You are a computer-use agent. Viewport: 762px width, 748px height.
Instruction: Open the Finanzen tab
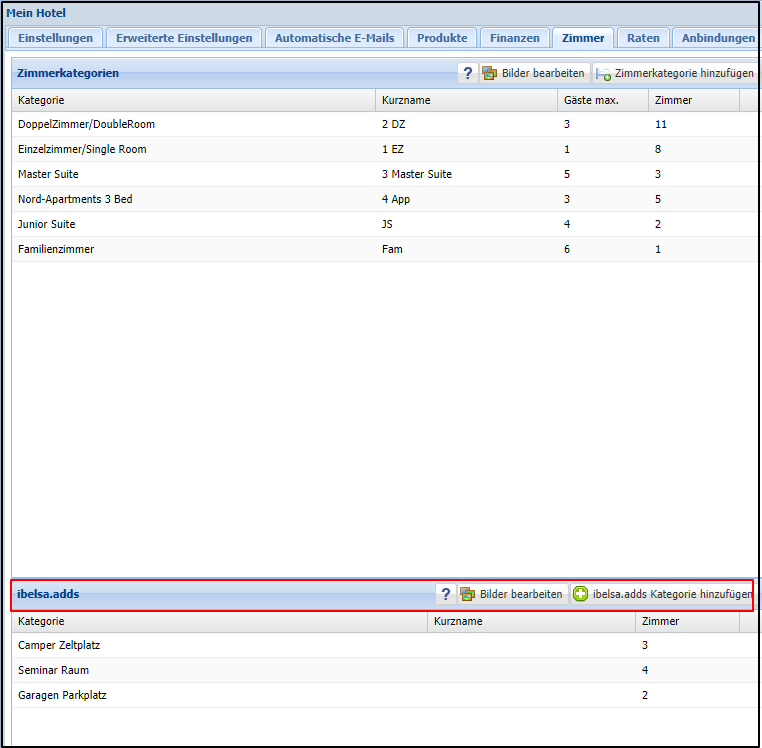[x=514, y=38]
